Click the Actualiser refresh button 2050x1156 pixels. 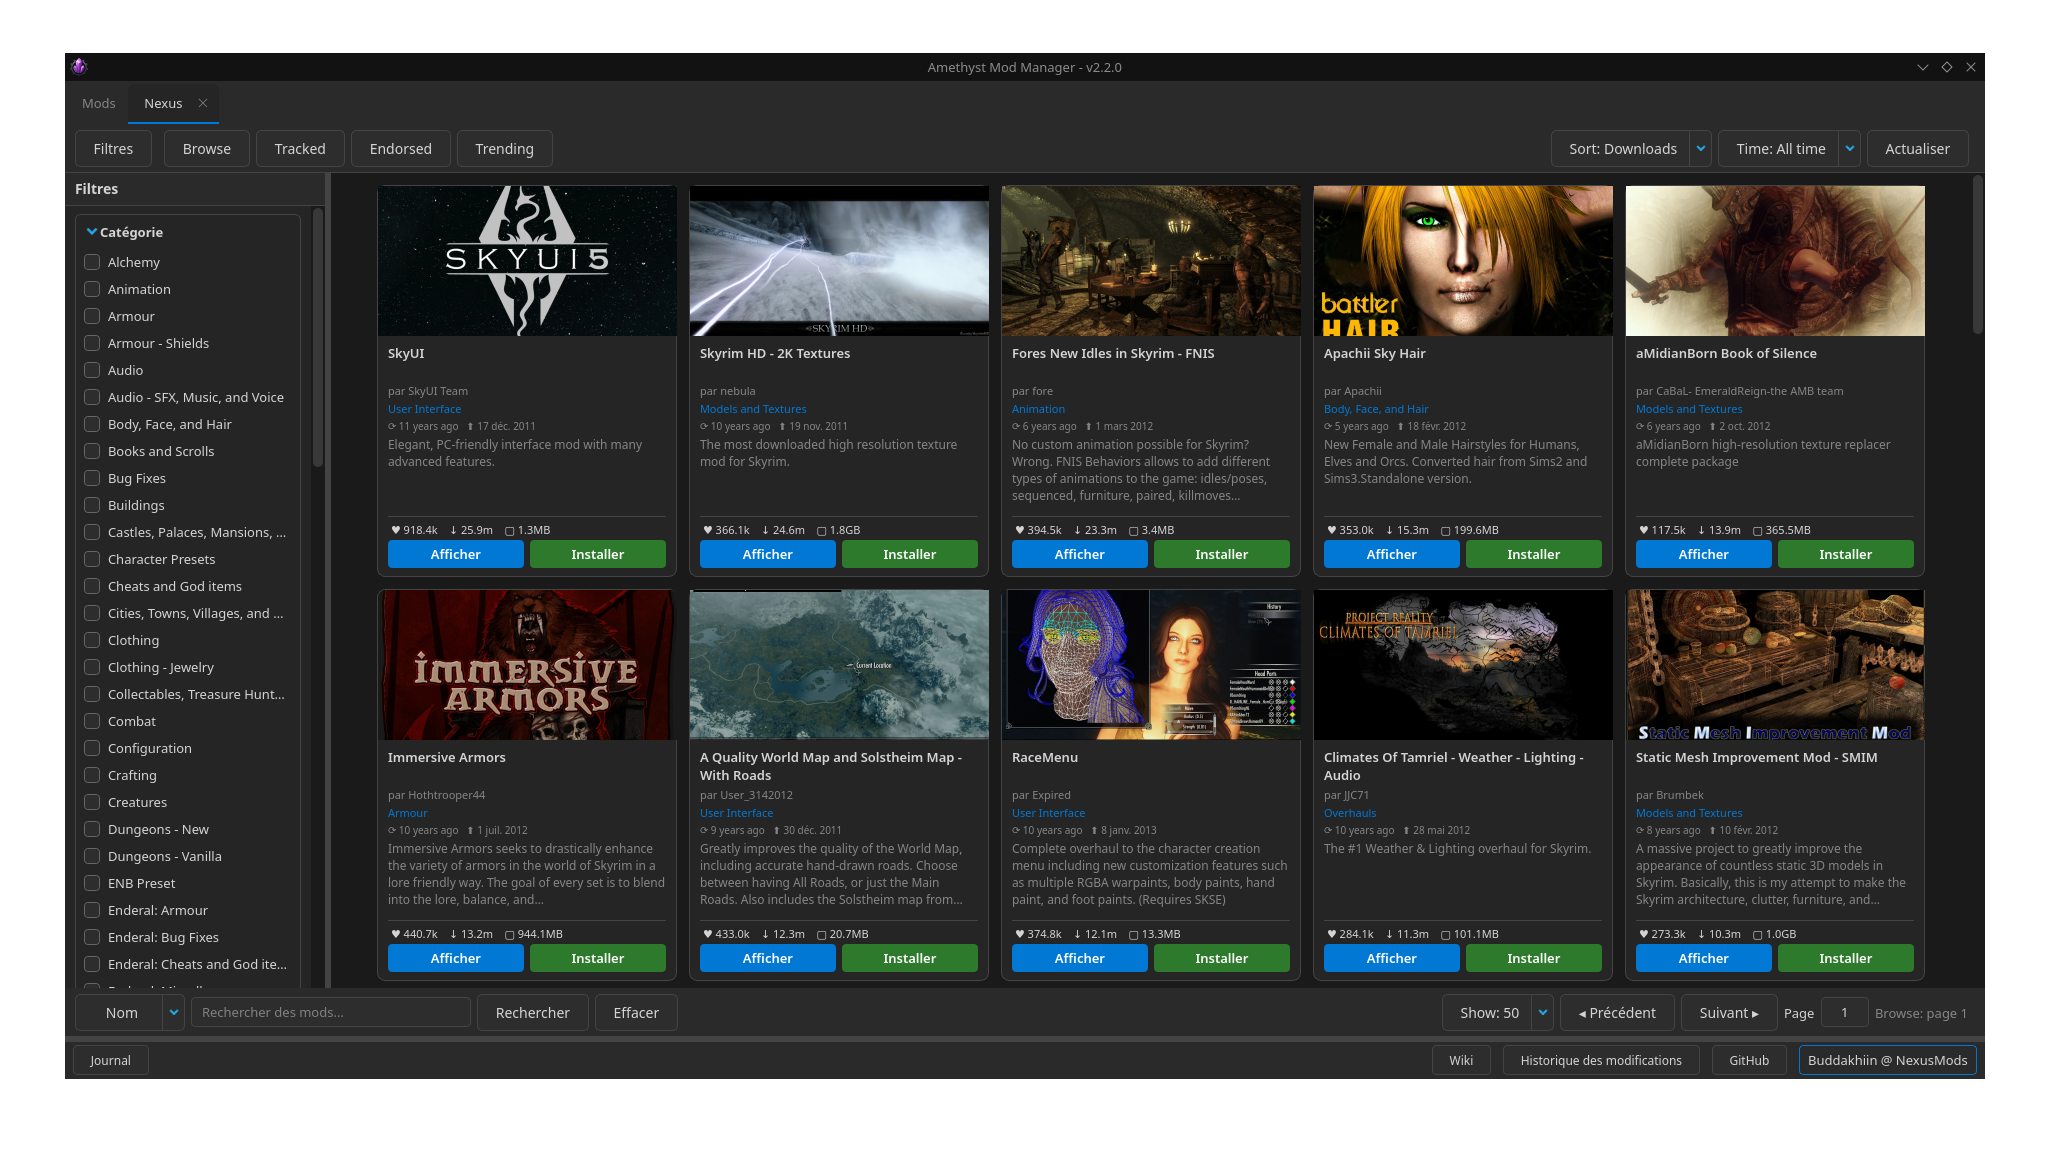[x=1918, y=149]
